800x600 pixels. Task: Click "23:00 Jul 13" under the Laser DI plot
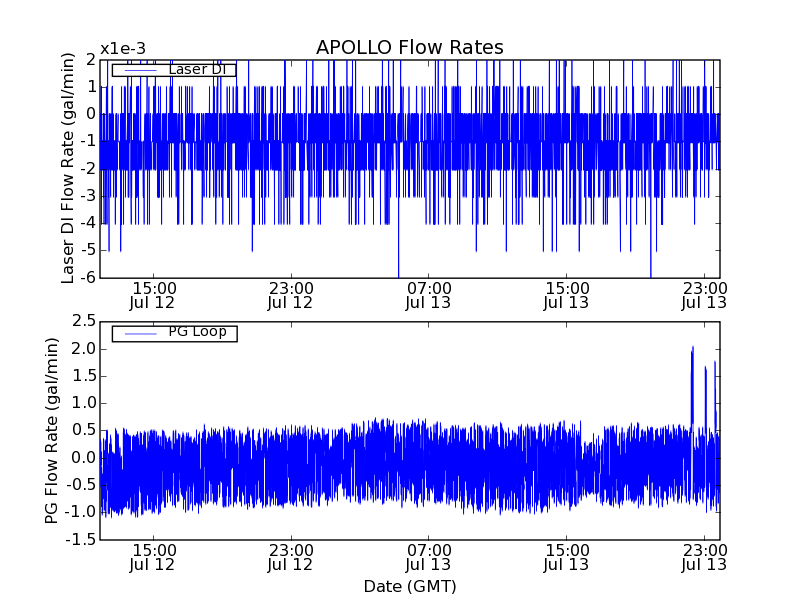[705, 296]
